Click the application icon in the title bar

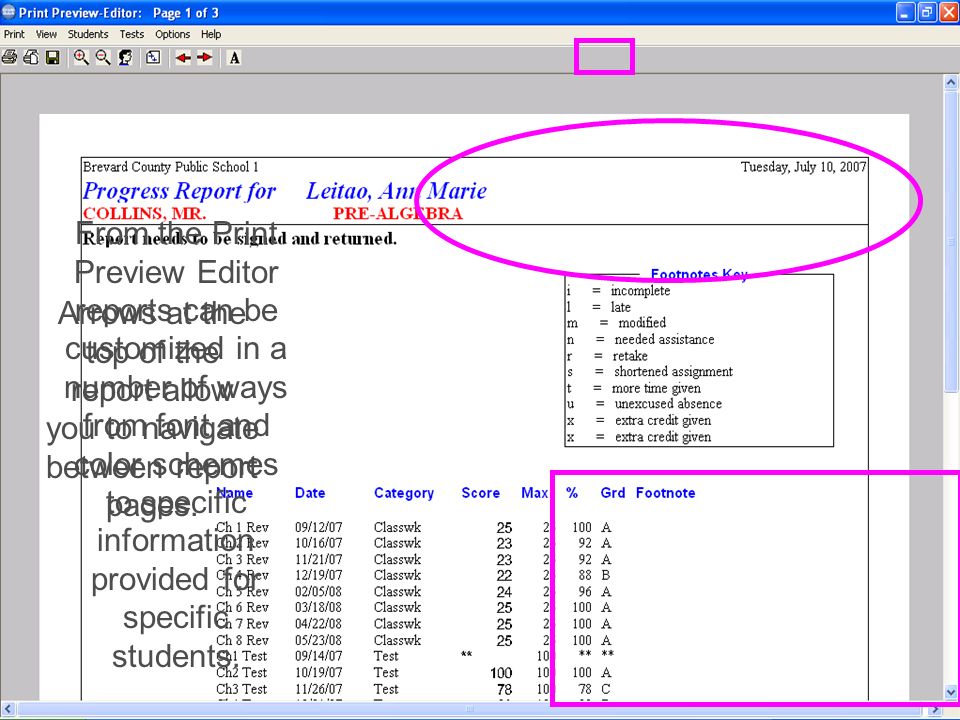tap(9, 12)
